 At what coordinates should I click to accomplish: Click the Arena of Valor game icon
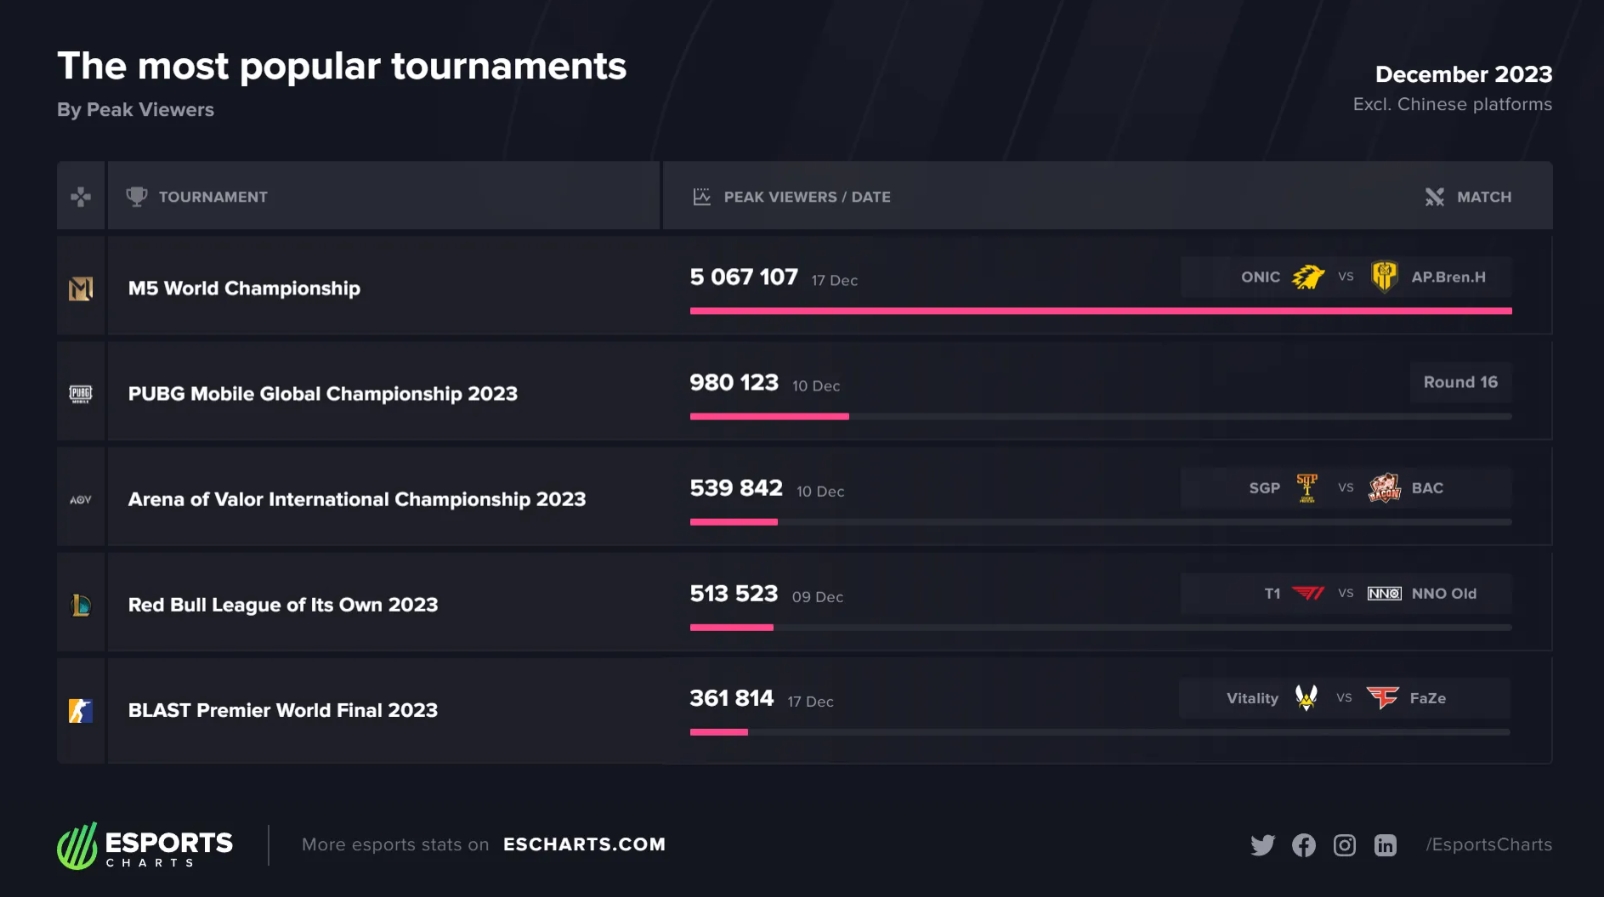pos(81,500)
